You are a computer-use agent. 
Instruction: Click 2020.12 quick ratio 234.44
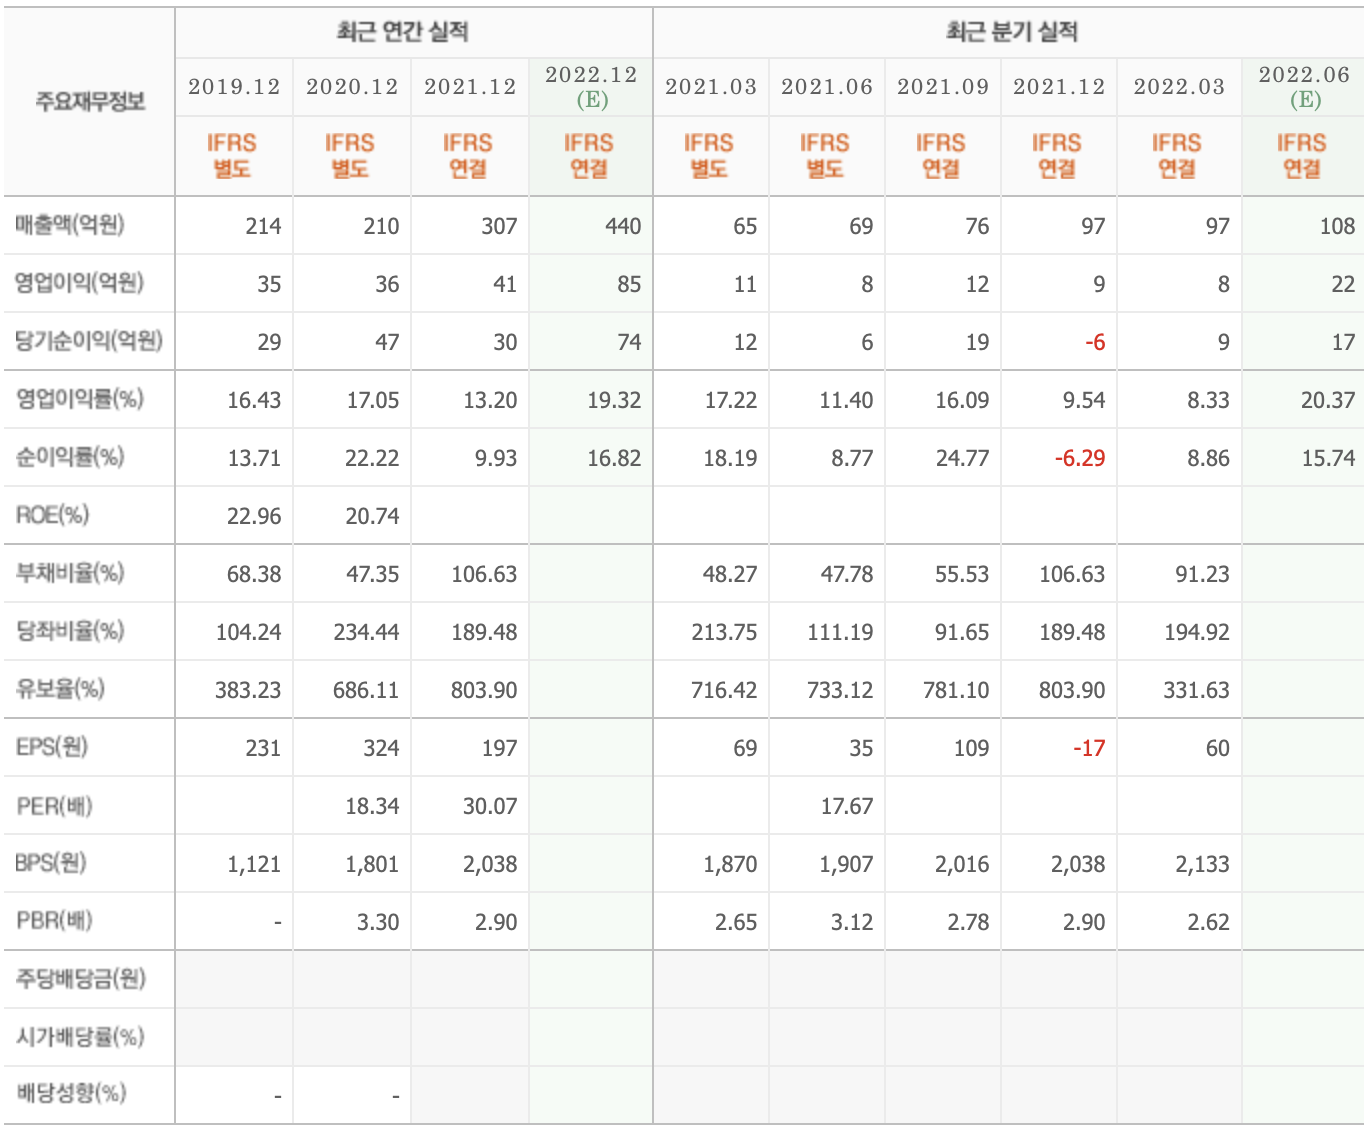point(366,632)
